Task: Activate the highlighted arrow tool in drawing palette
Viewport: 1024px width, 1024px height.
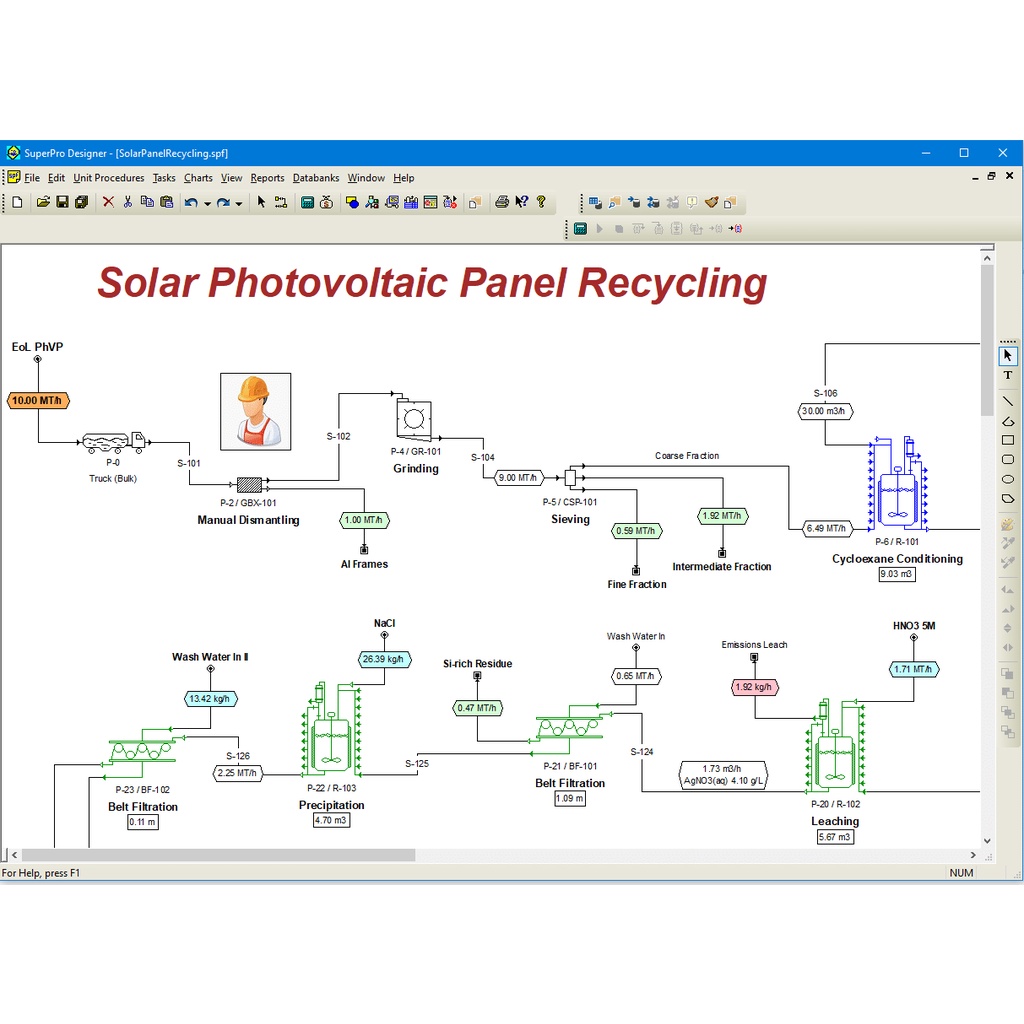Action: 1007,355
